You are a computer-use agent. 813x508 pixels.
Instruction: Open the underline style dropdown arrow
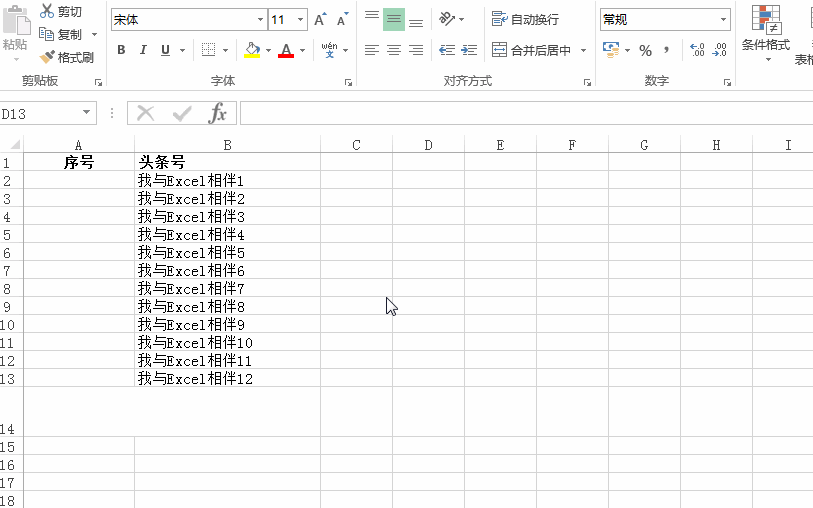183,50
